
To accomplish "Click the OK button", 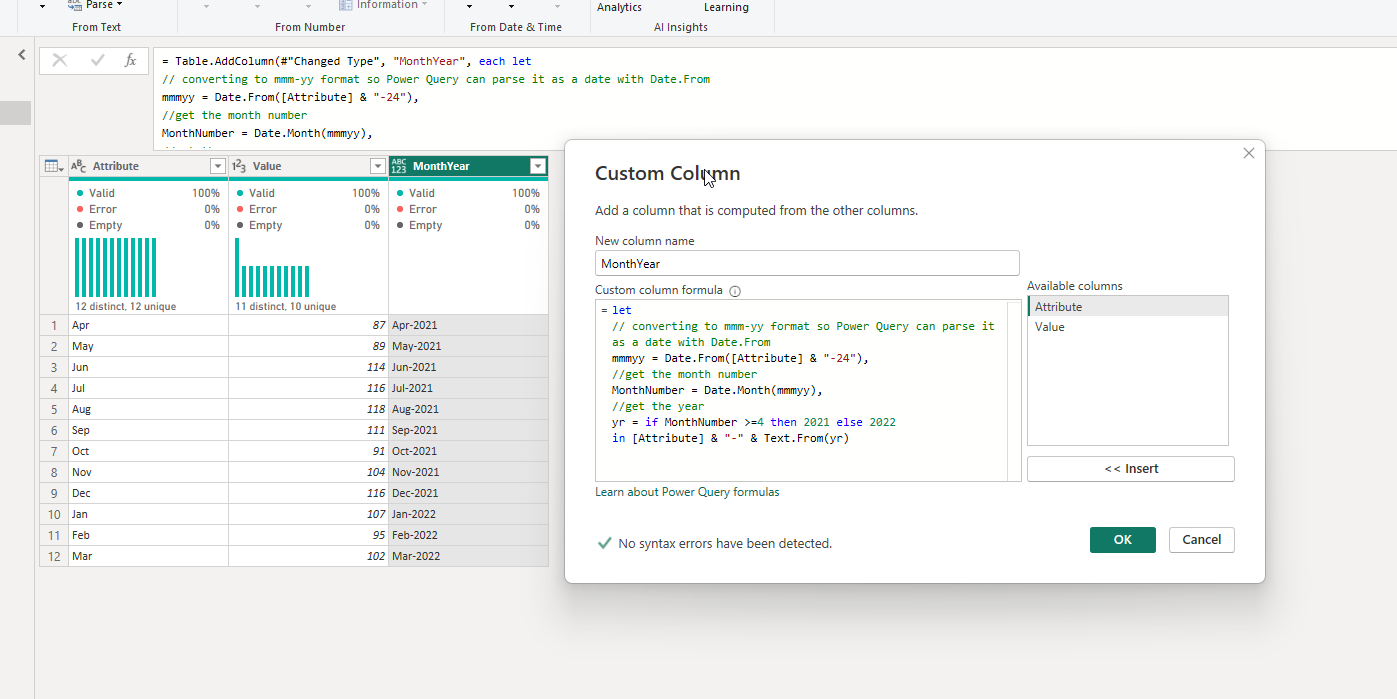I will (x=1123, y=540).
